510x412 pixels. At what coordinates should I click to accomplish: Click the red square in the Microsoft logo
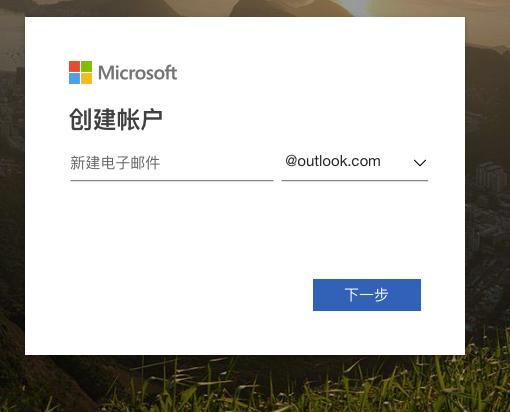74,66
